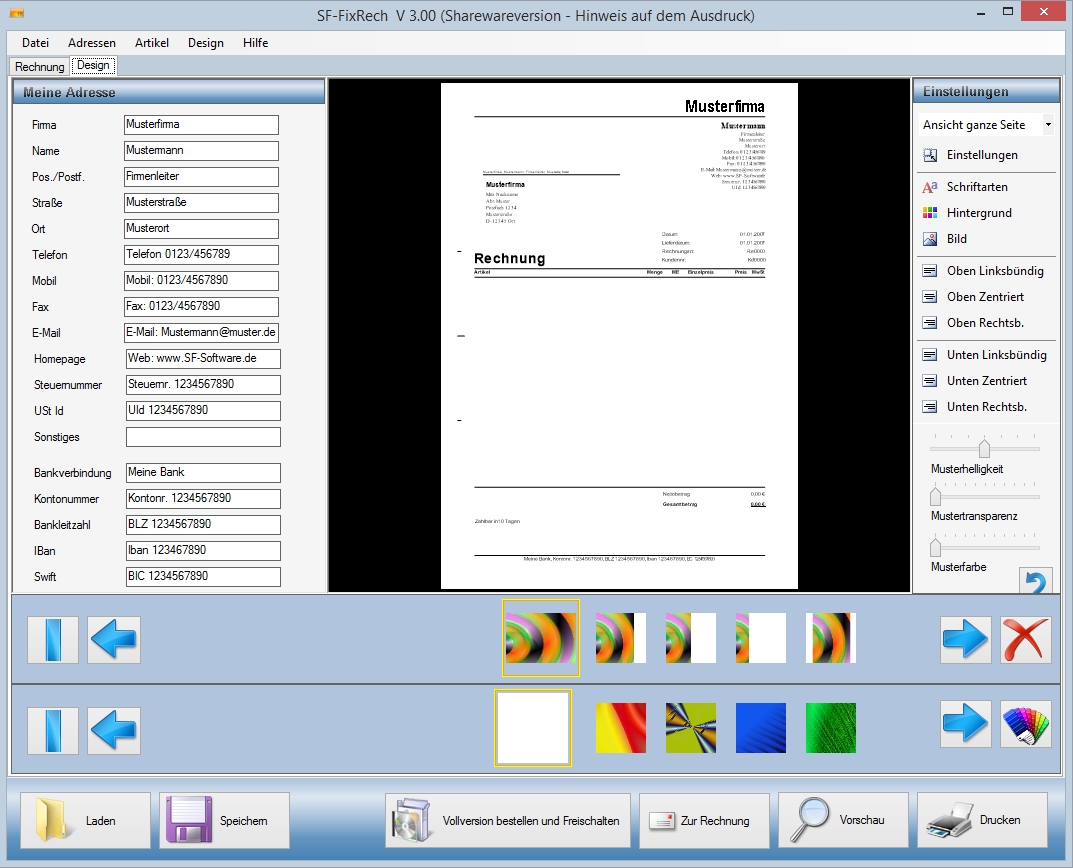Select the full swirl pattern thumbnail
The width and height of the screenshot is (1073, 868).
coord(541,638)
